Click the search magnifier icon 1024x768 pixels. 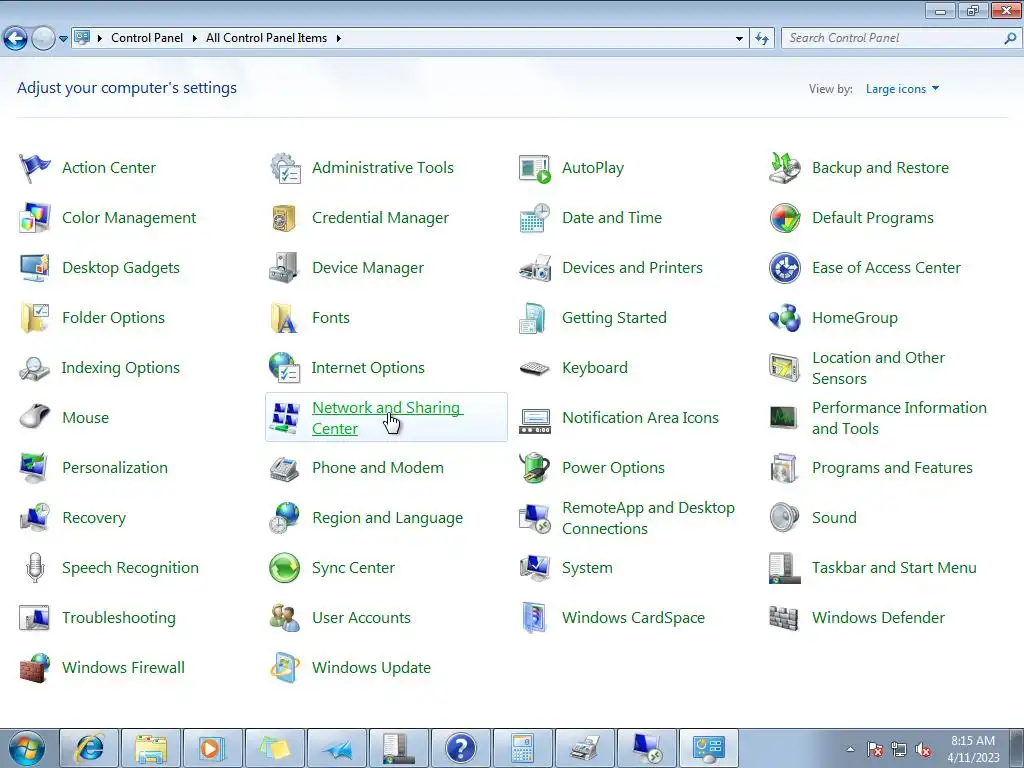(x=1010, y=39)
